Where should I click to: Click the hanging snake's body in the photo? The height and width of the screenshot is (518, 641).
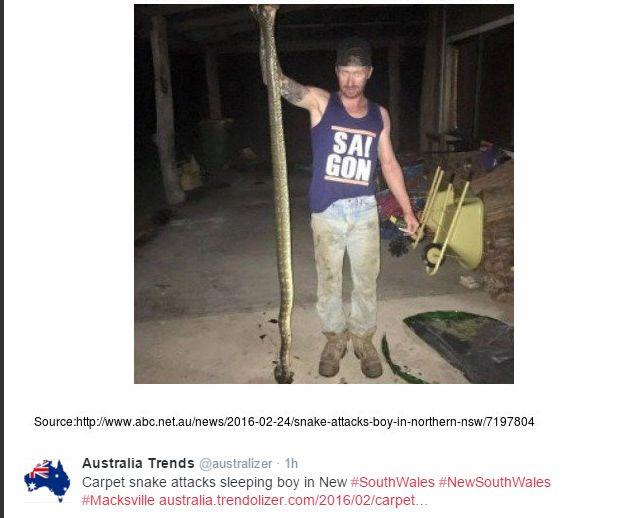pos(278,192)
